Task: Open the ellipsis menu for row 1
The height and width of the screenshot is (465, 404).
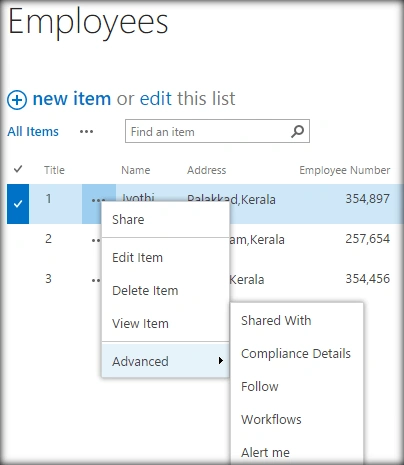Action: click(x=97, y=200)
